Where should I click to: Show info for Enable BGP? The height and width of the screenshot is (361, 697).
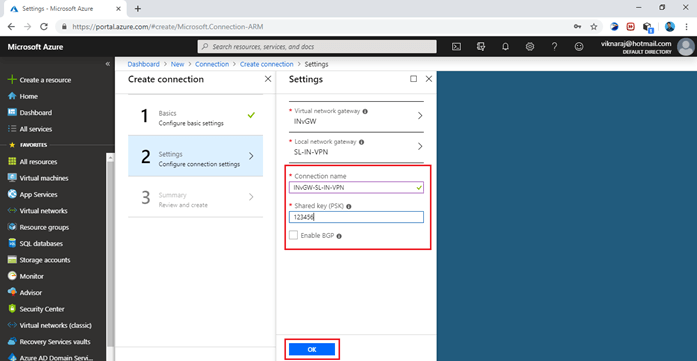339,236
